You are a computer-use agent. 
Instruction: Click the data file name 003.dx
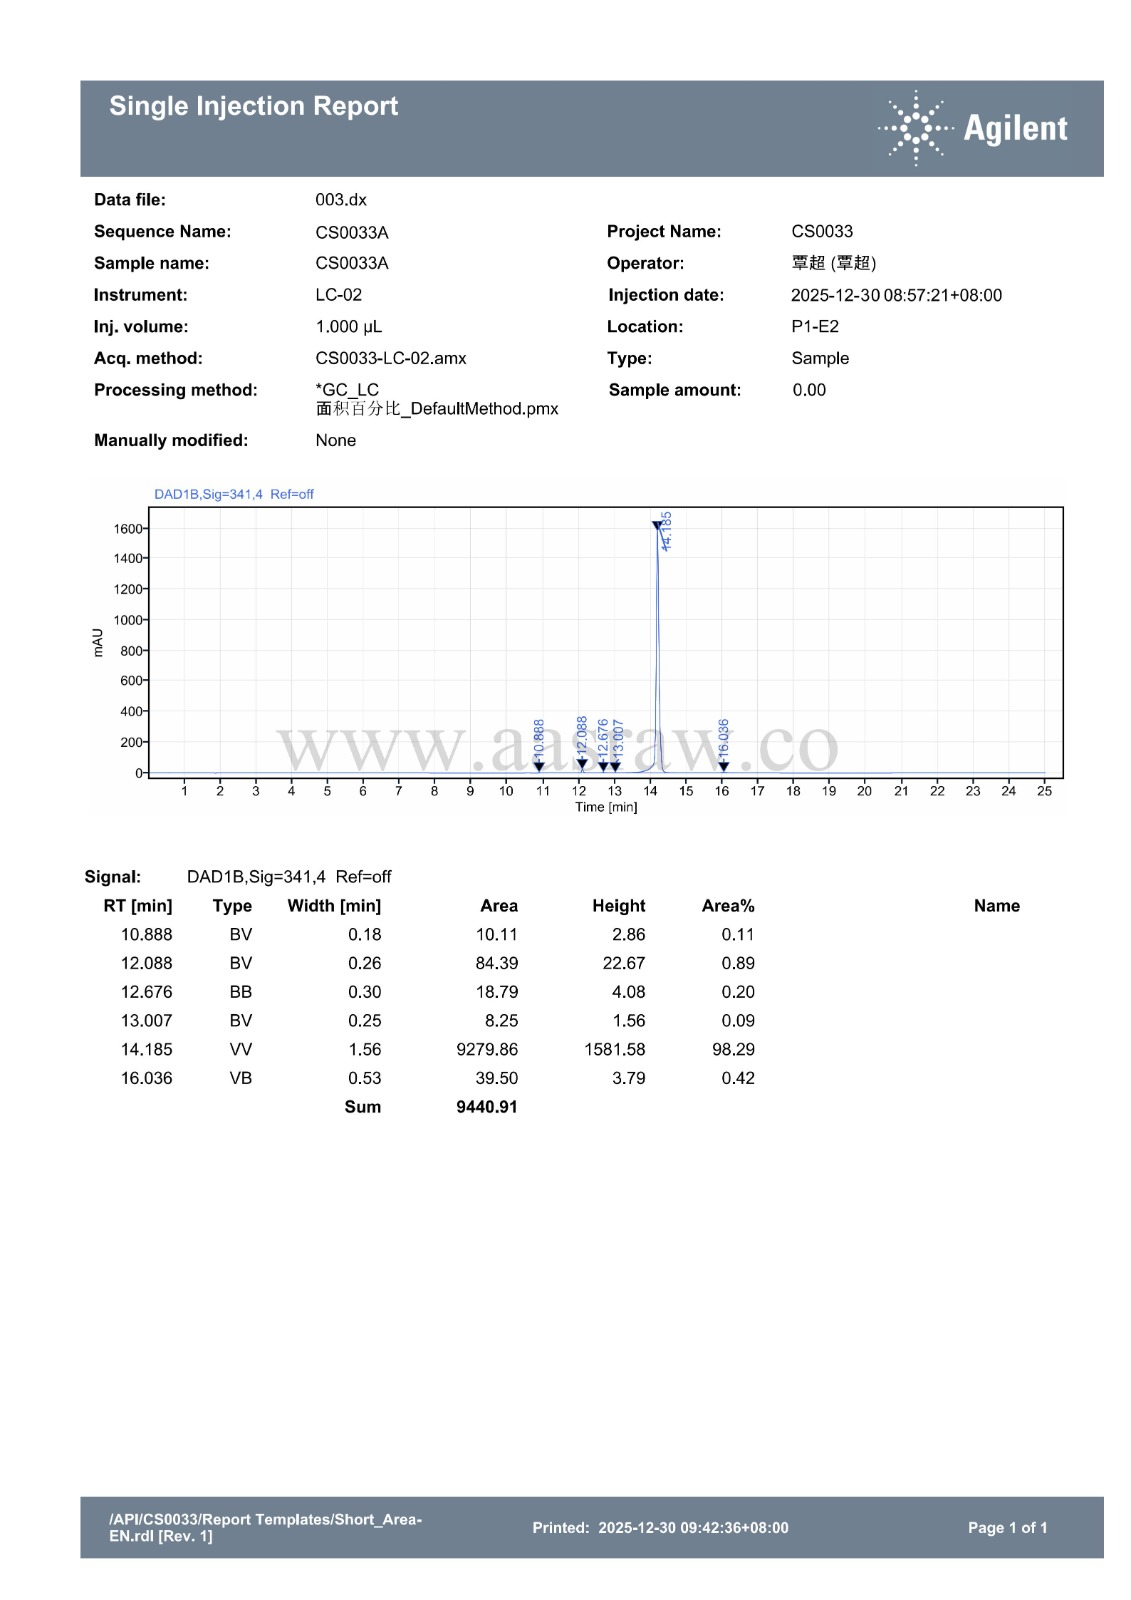(x=341, y=200)
